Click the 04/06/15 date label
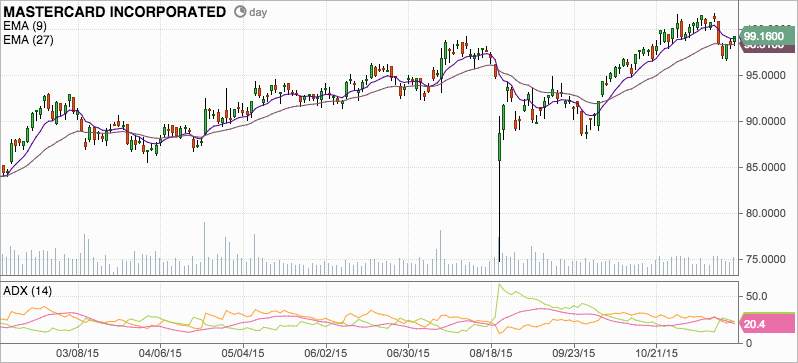Image resolution: width=798 pixels, height=363 pixels. click(x=161, y=353)
